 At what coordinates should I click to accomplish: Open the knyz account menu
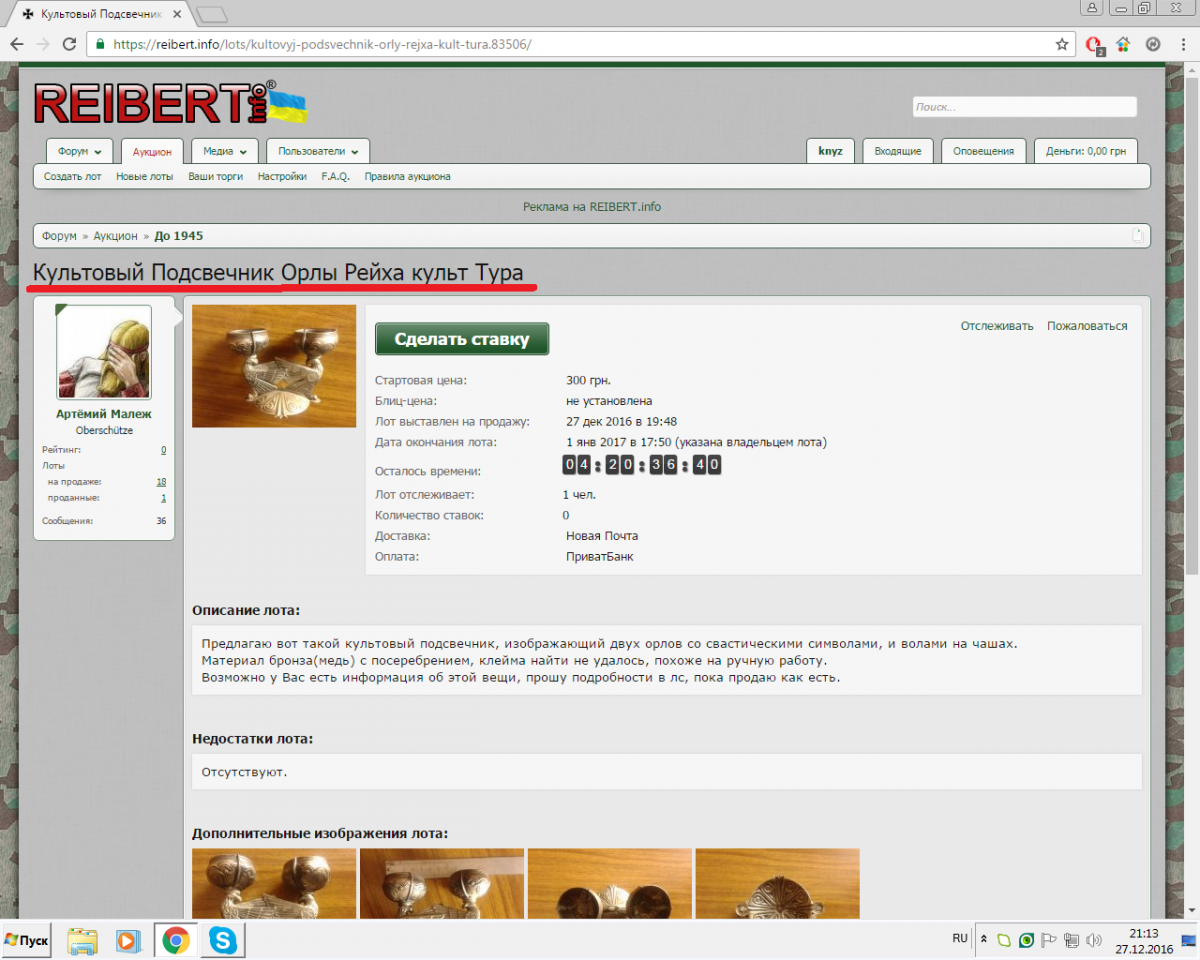[x=830, y=151]
